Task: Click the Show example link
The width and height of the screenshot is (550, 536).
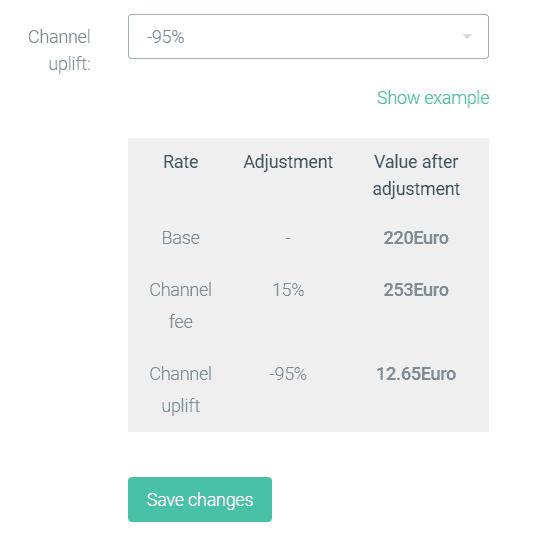Action: coord(433,98)
